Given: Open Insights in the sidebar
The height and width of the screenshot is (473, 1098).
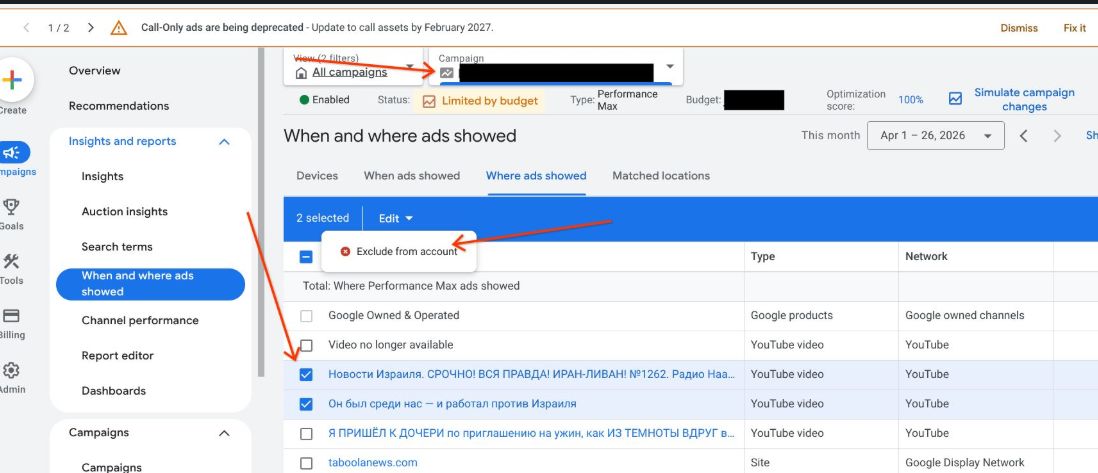Looking at the screenshot, I should (x=102, y=177).
